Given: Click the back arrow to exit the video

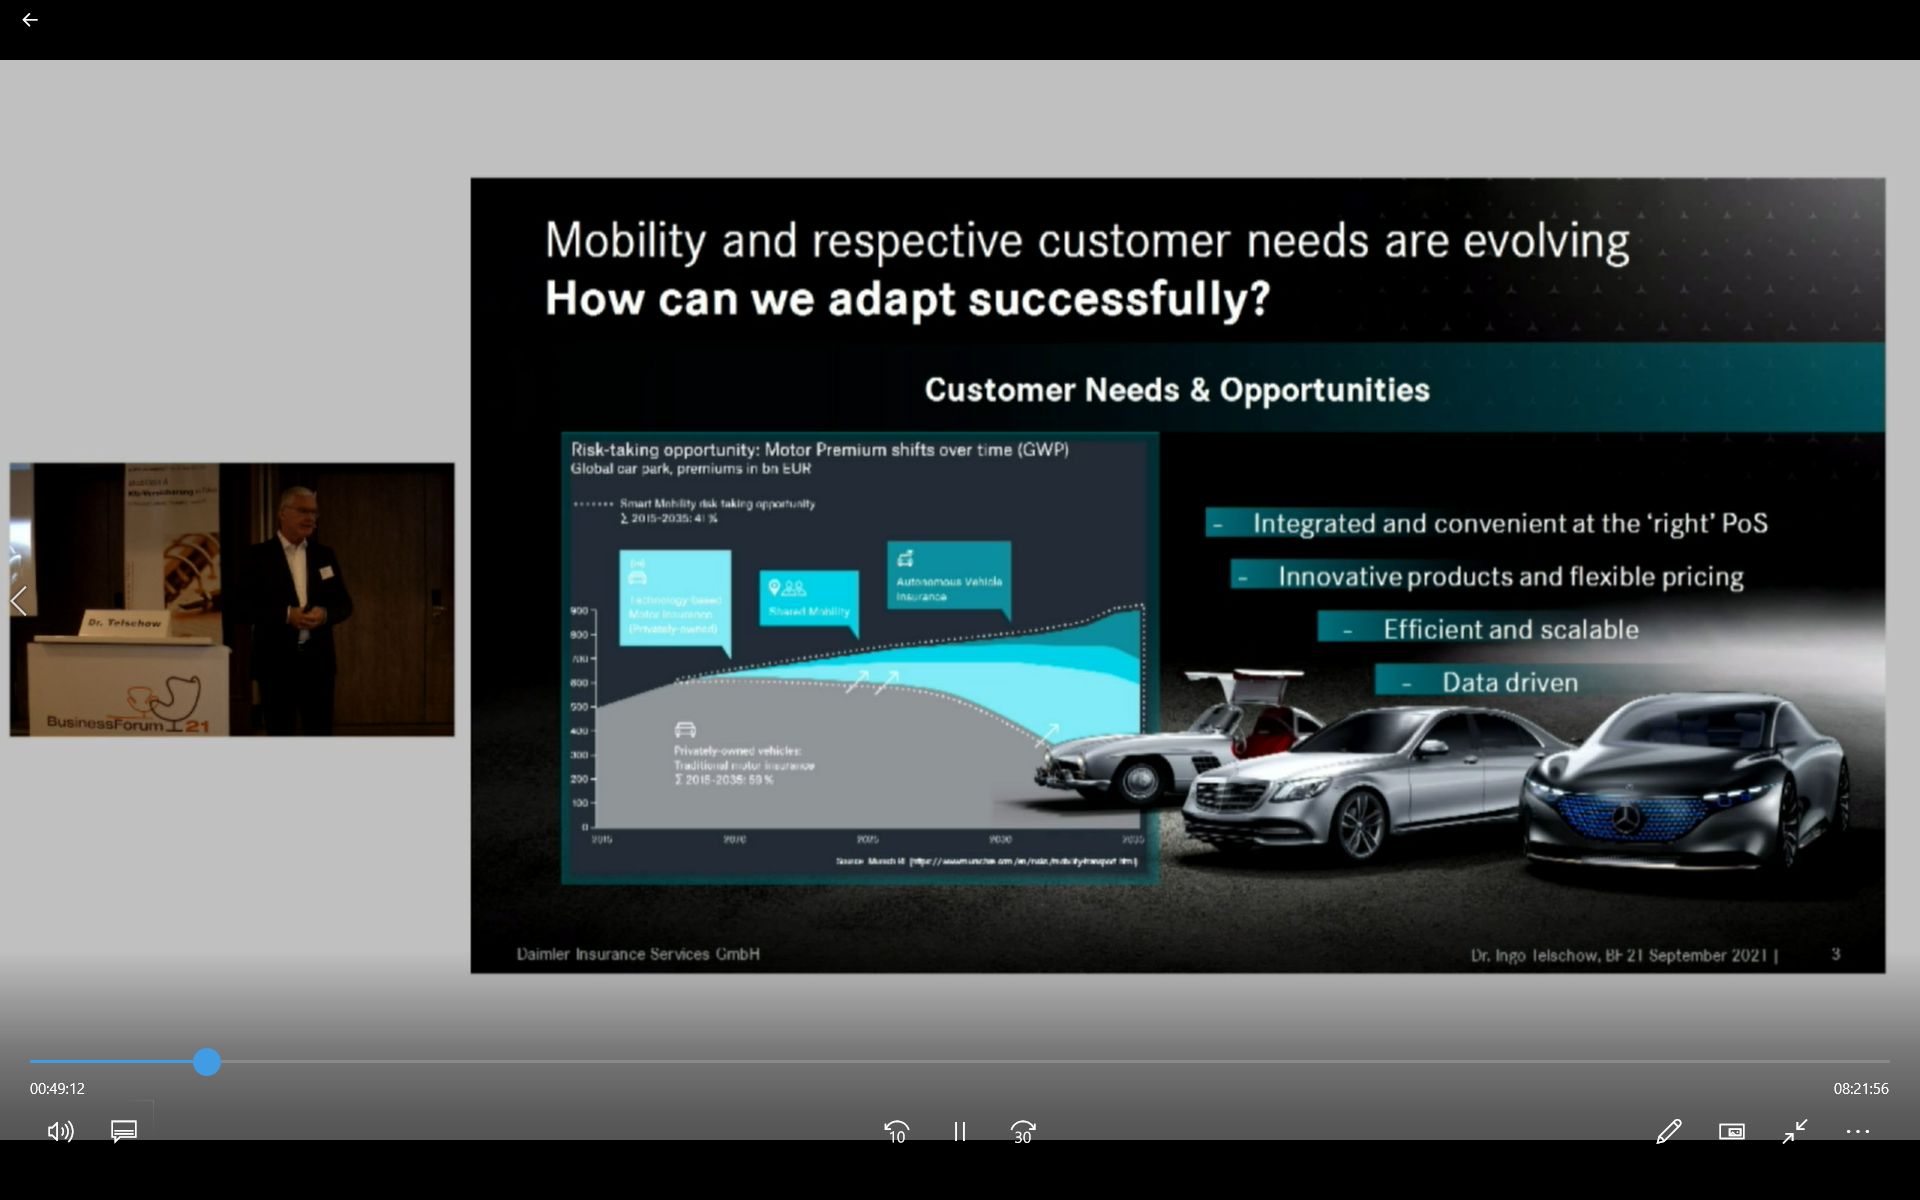Looking at the screenshot, I should (30, 20).
